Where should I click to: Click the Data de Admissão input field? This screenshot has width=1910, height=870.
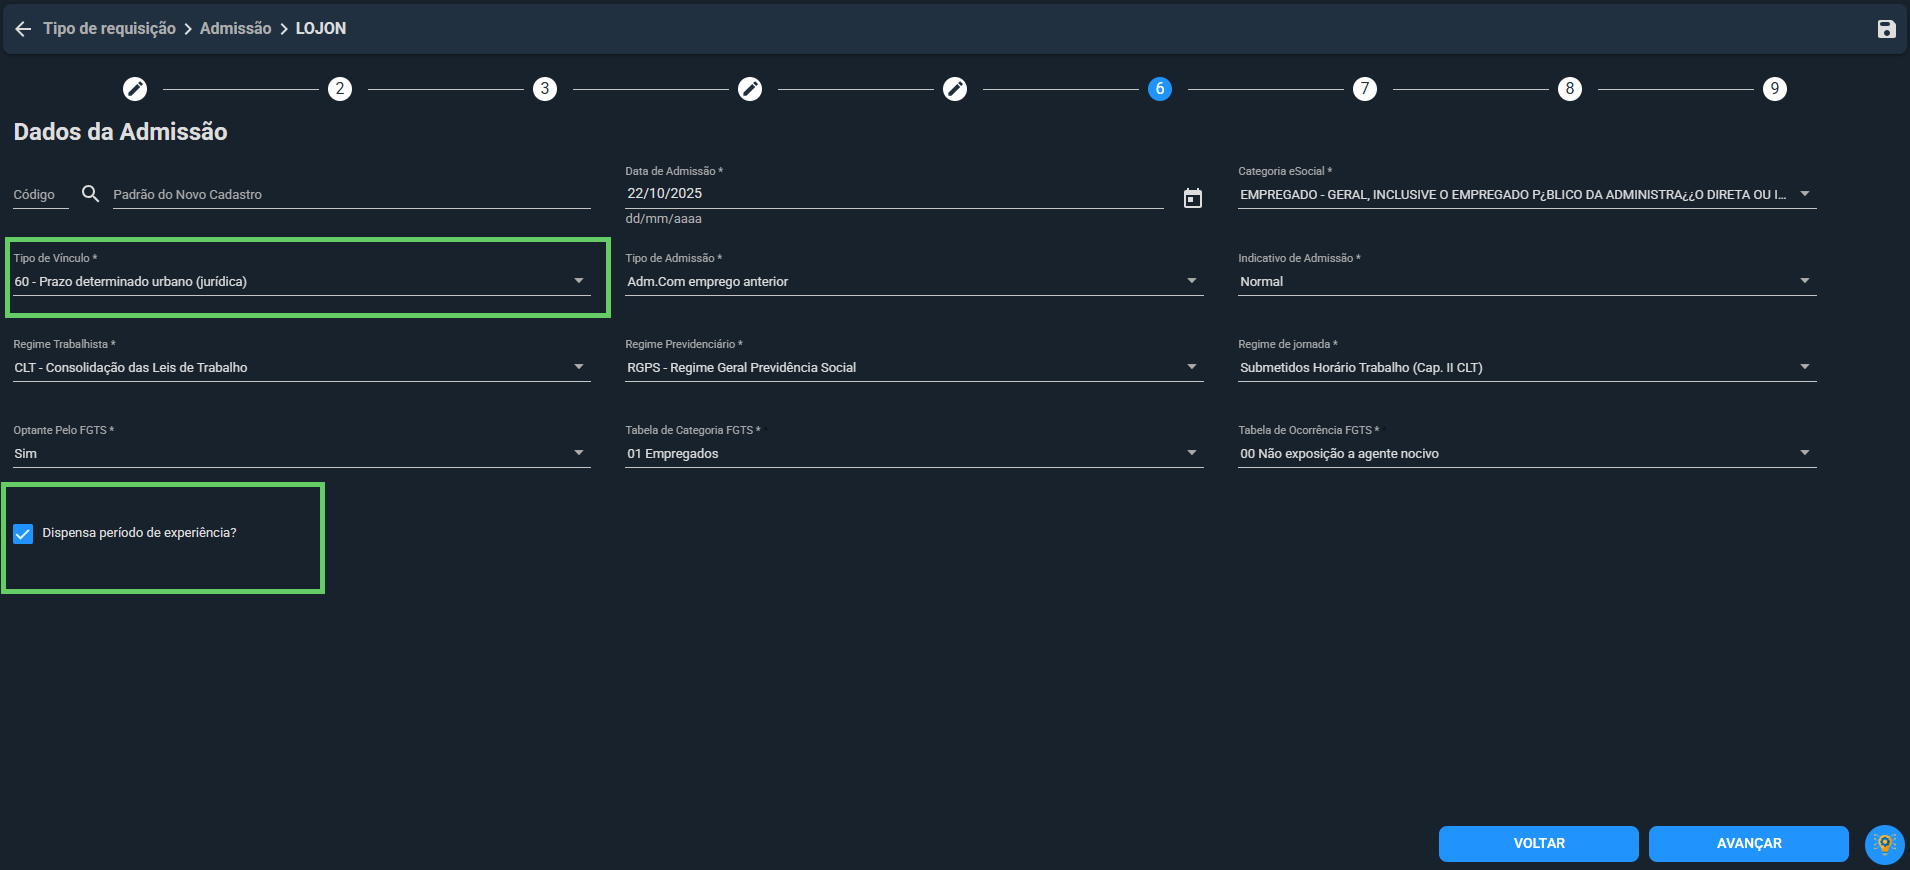click(894, 194)
